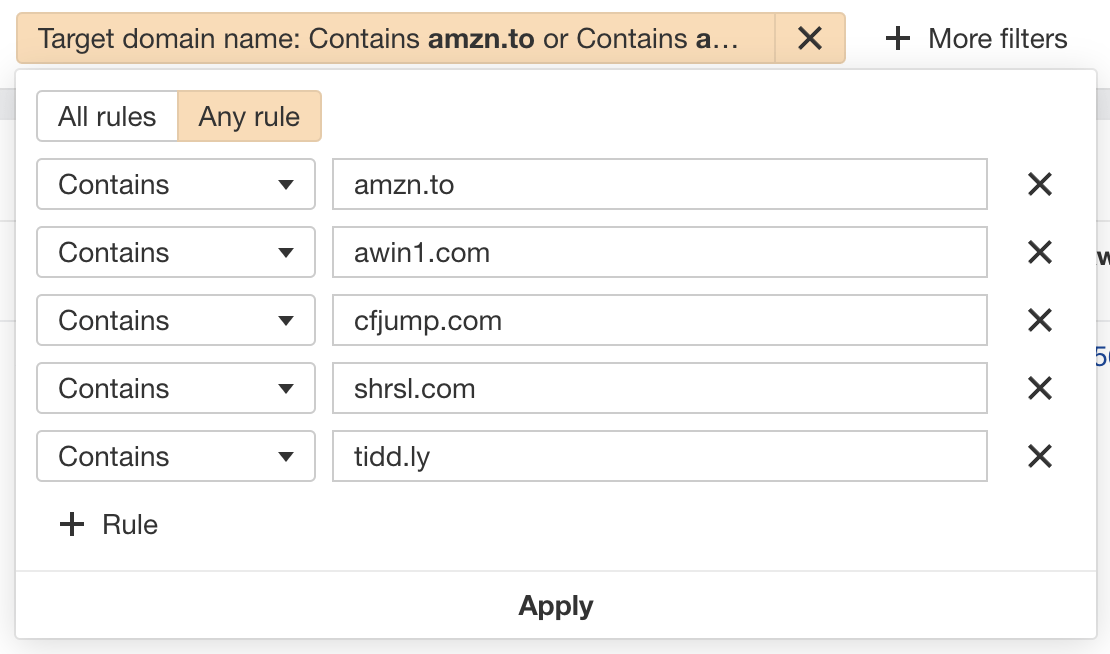Select the Any rule matching mode
1110x654 pixels.
pyautogui.click(x=249, y=116)
